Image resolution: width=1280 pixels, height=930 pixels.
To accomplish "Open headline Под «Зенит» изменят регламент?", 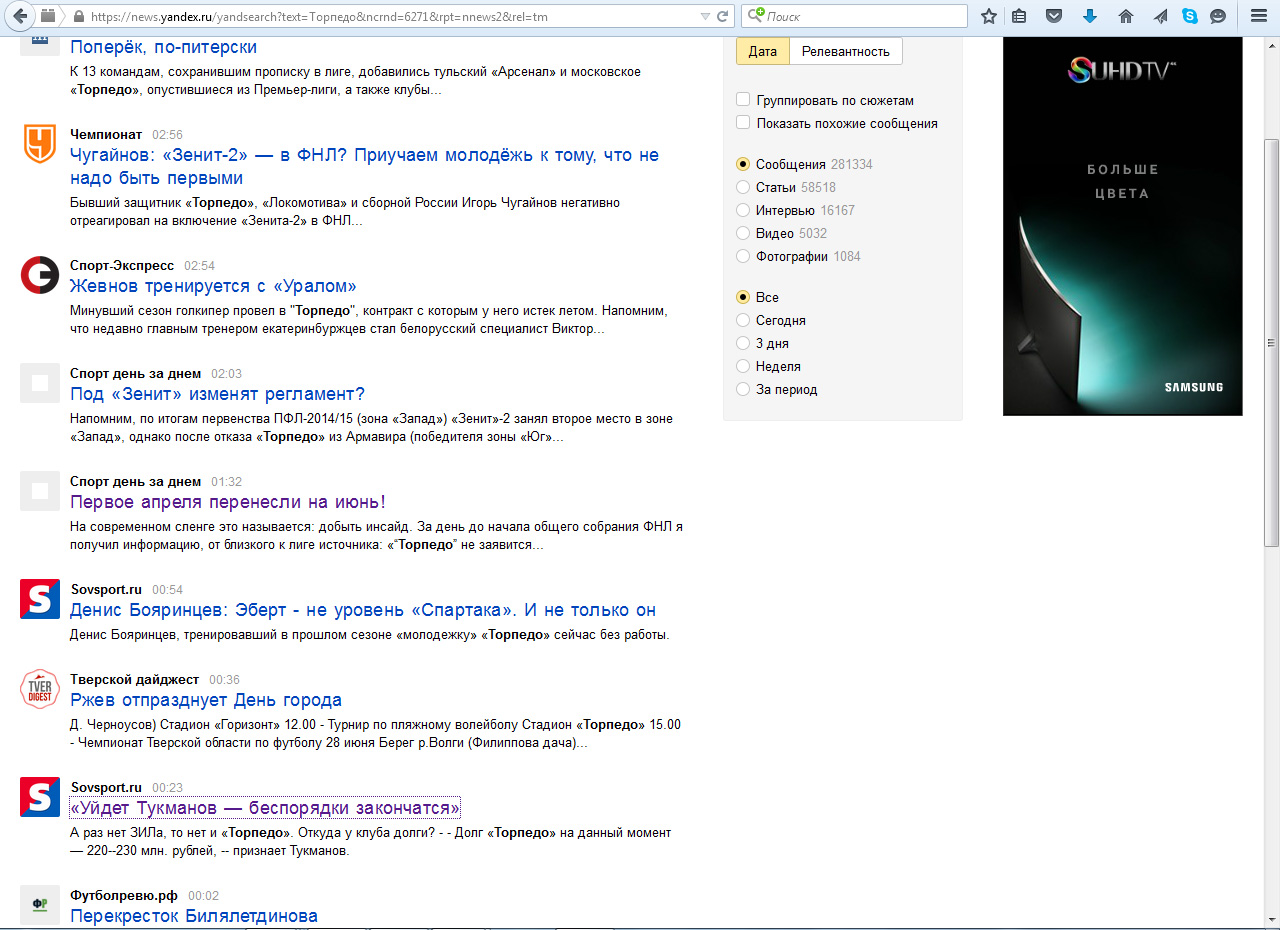I will point(217,394).
